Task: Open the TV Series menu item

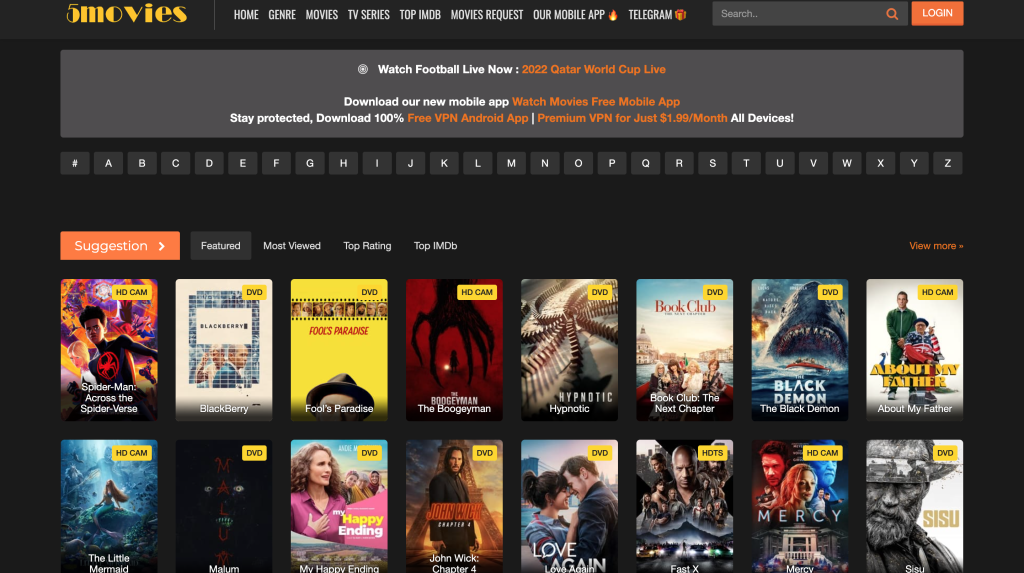Action: (x=368, y=14)
